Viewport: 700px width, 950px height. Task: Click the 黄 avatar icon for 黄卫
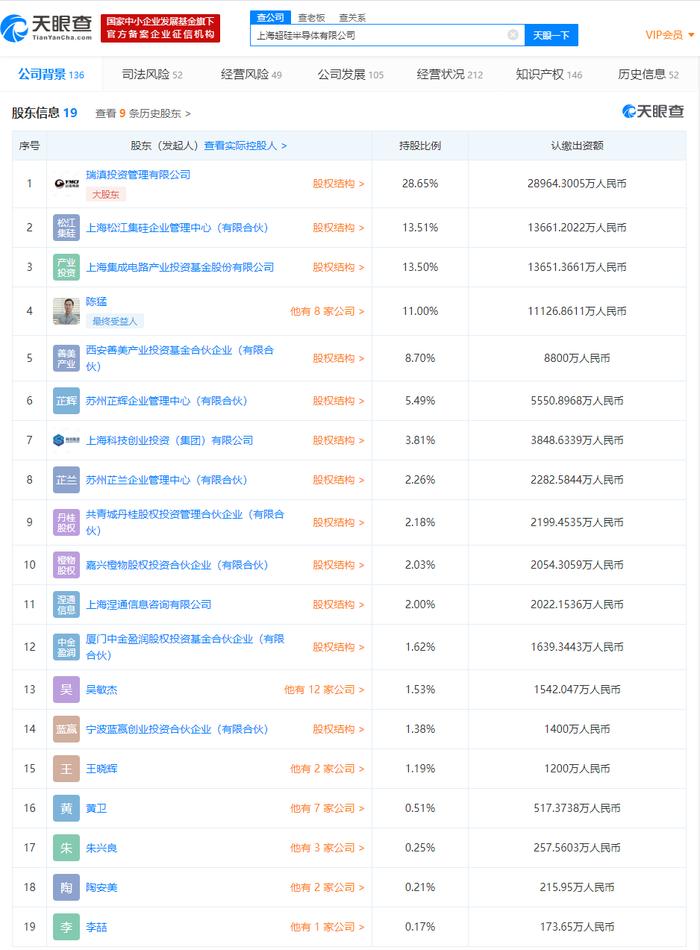tap(66, 808)
